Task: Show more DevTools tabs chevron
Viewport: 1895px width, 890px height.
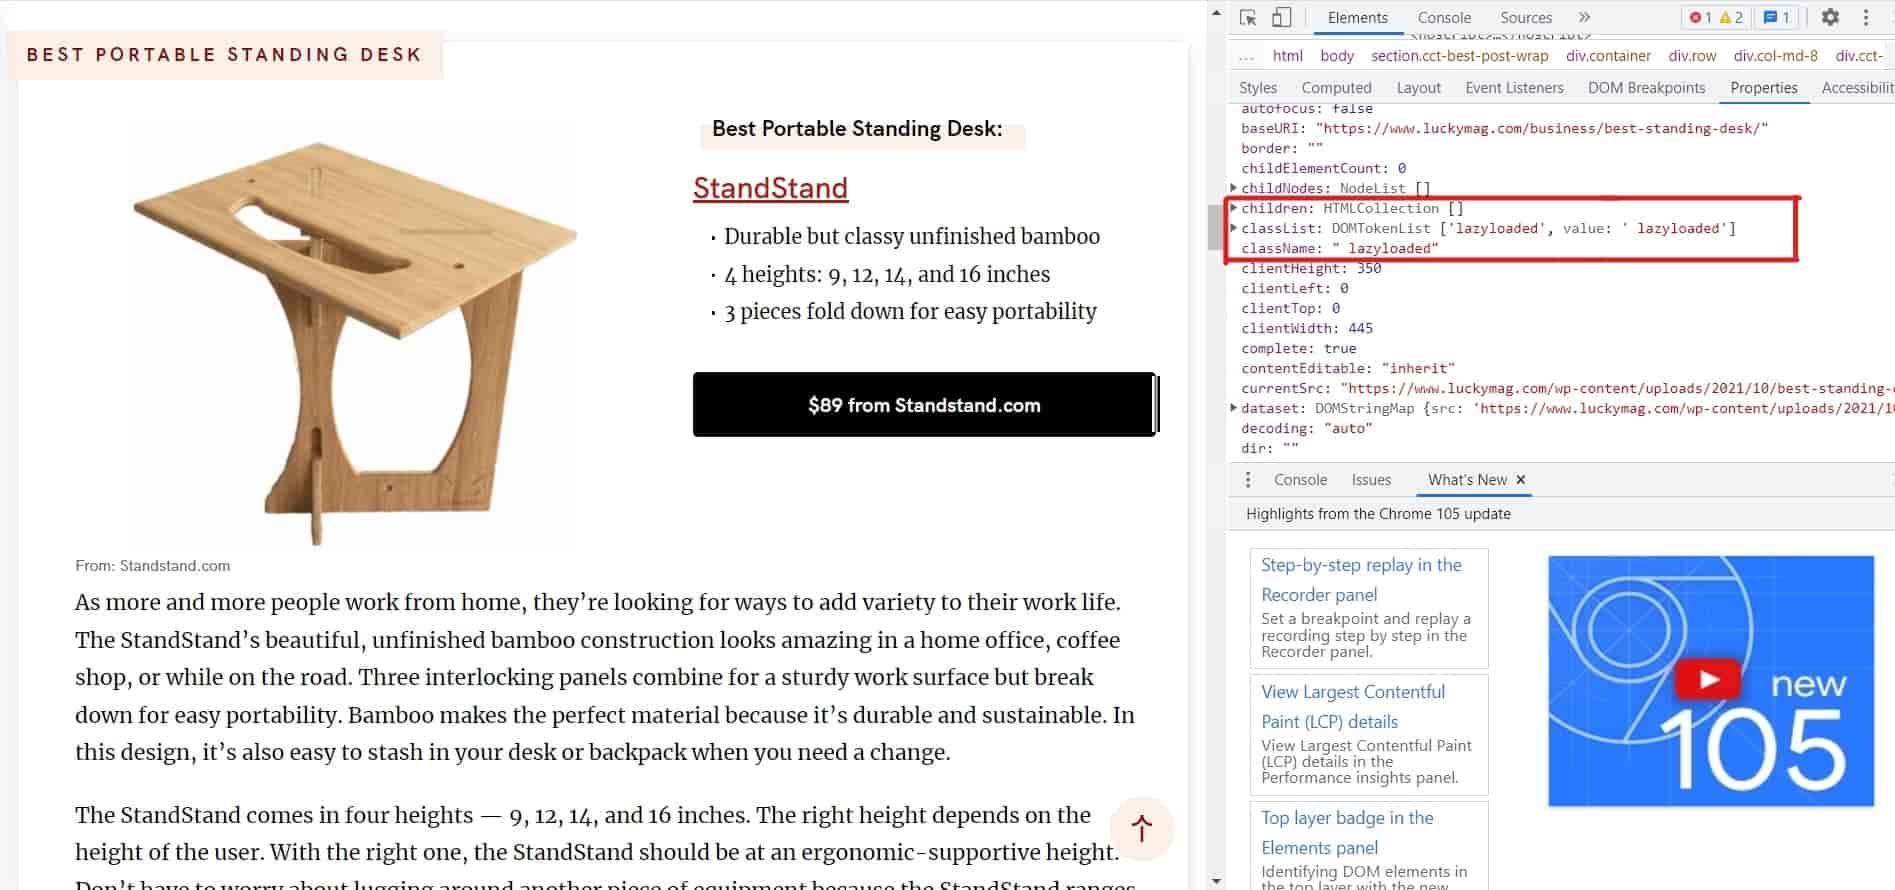Action: 1584,17
